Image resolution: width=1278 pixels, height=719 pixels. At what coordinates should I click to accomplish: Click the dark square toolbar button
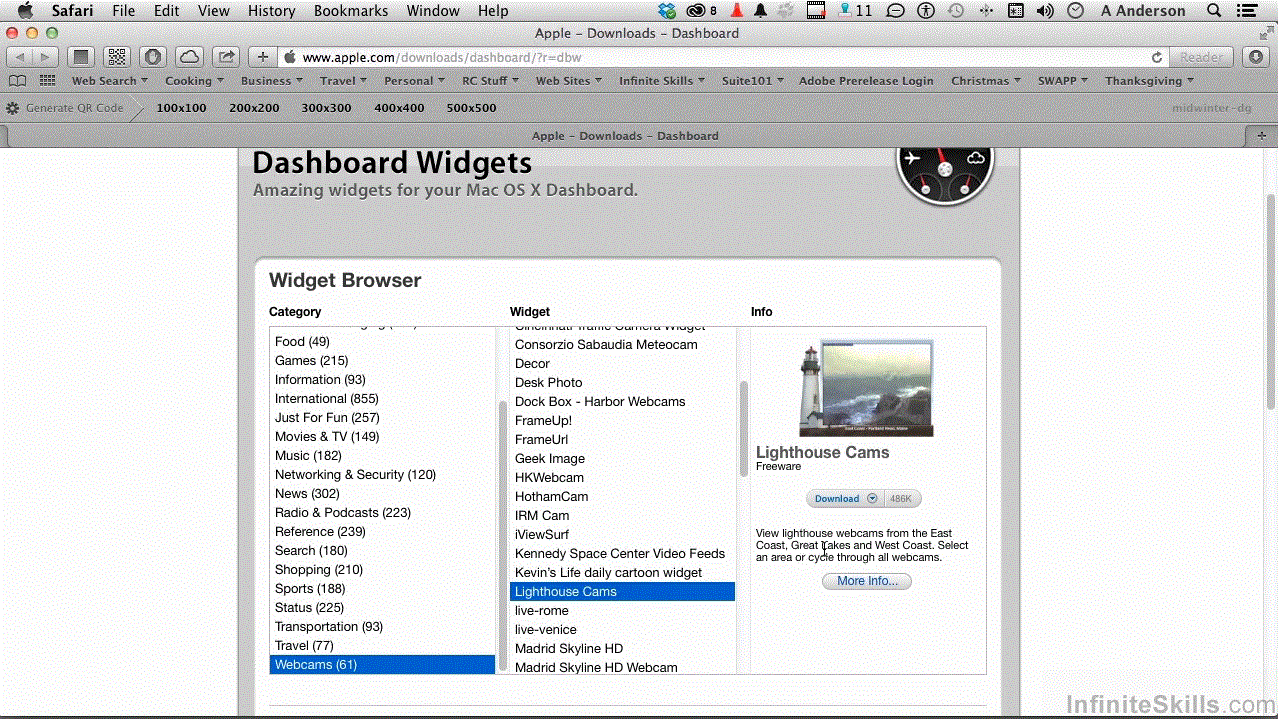pyautogui.click(x=82, y=57)
